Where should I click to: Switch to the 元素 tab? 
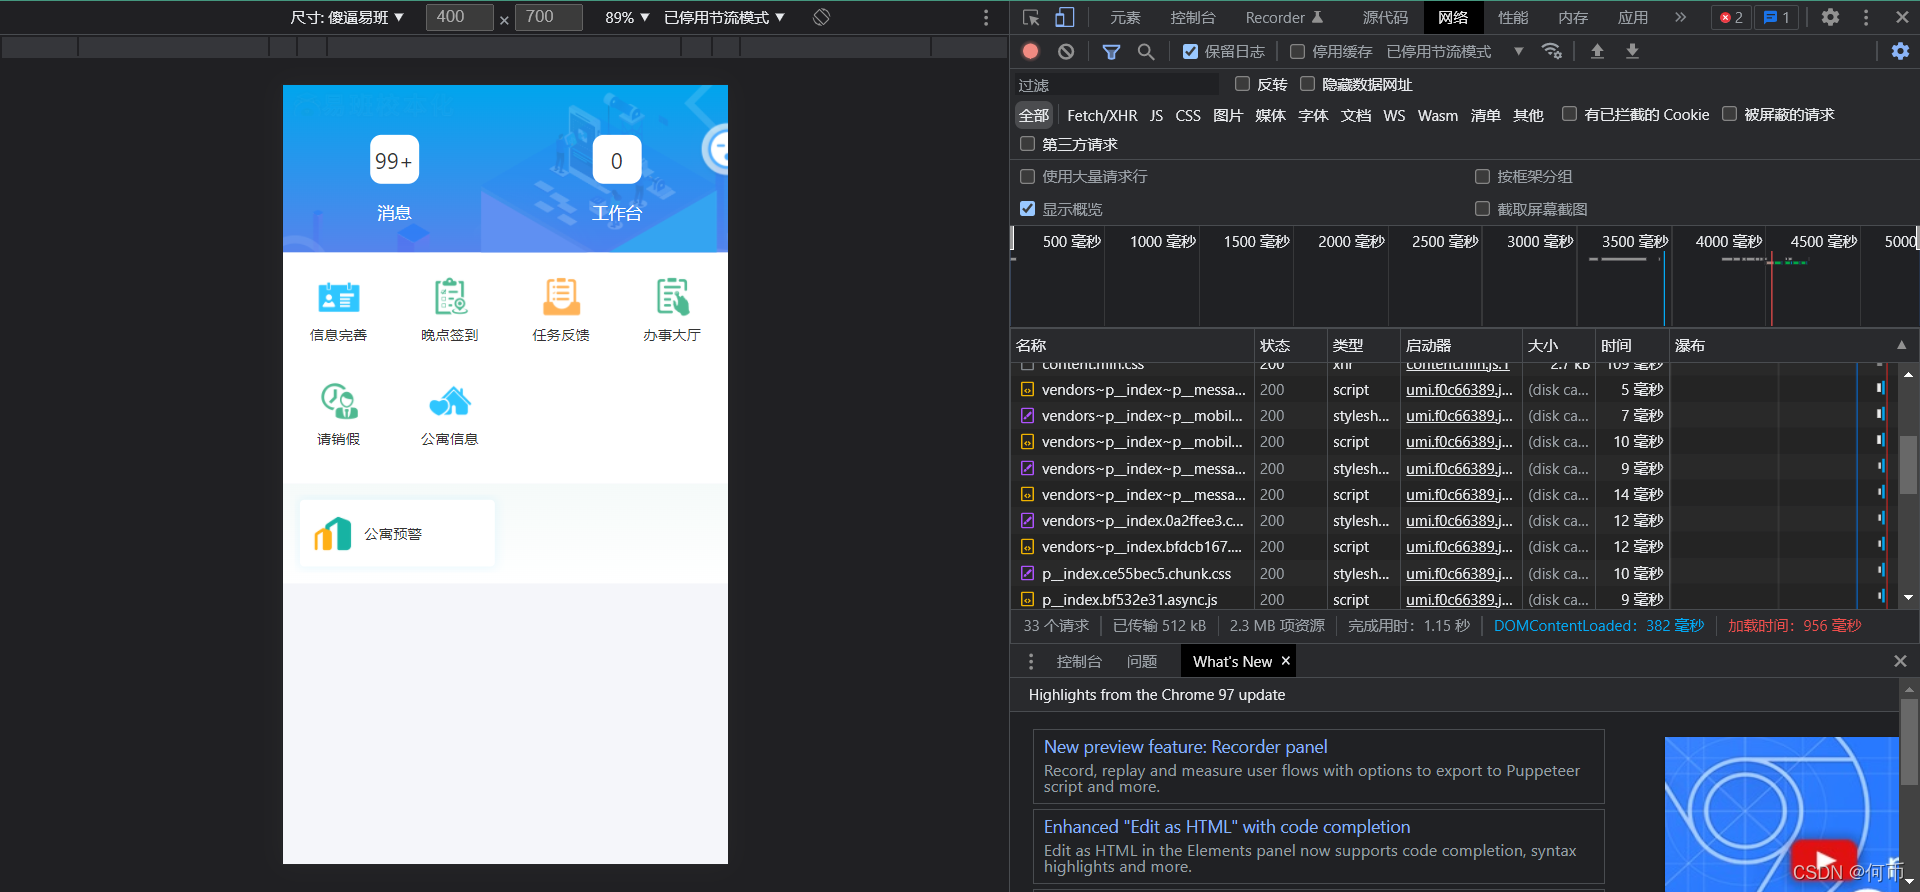pyautogui.click(x=1125, y=17)
